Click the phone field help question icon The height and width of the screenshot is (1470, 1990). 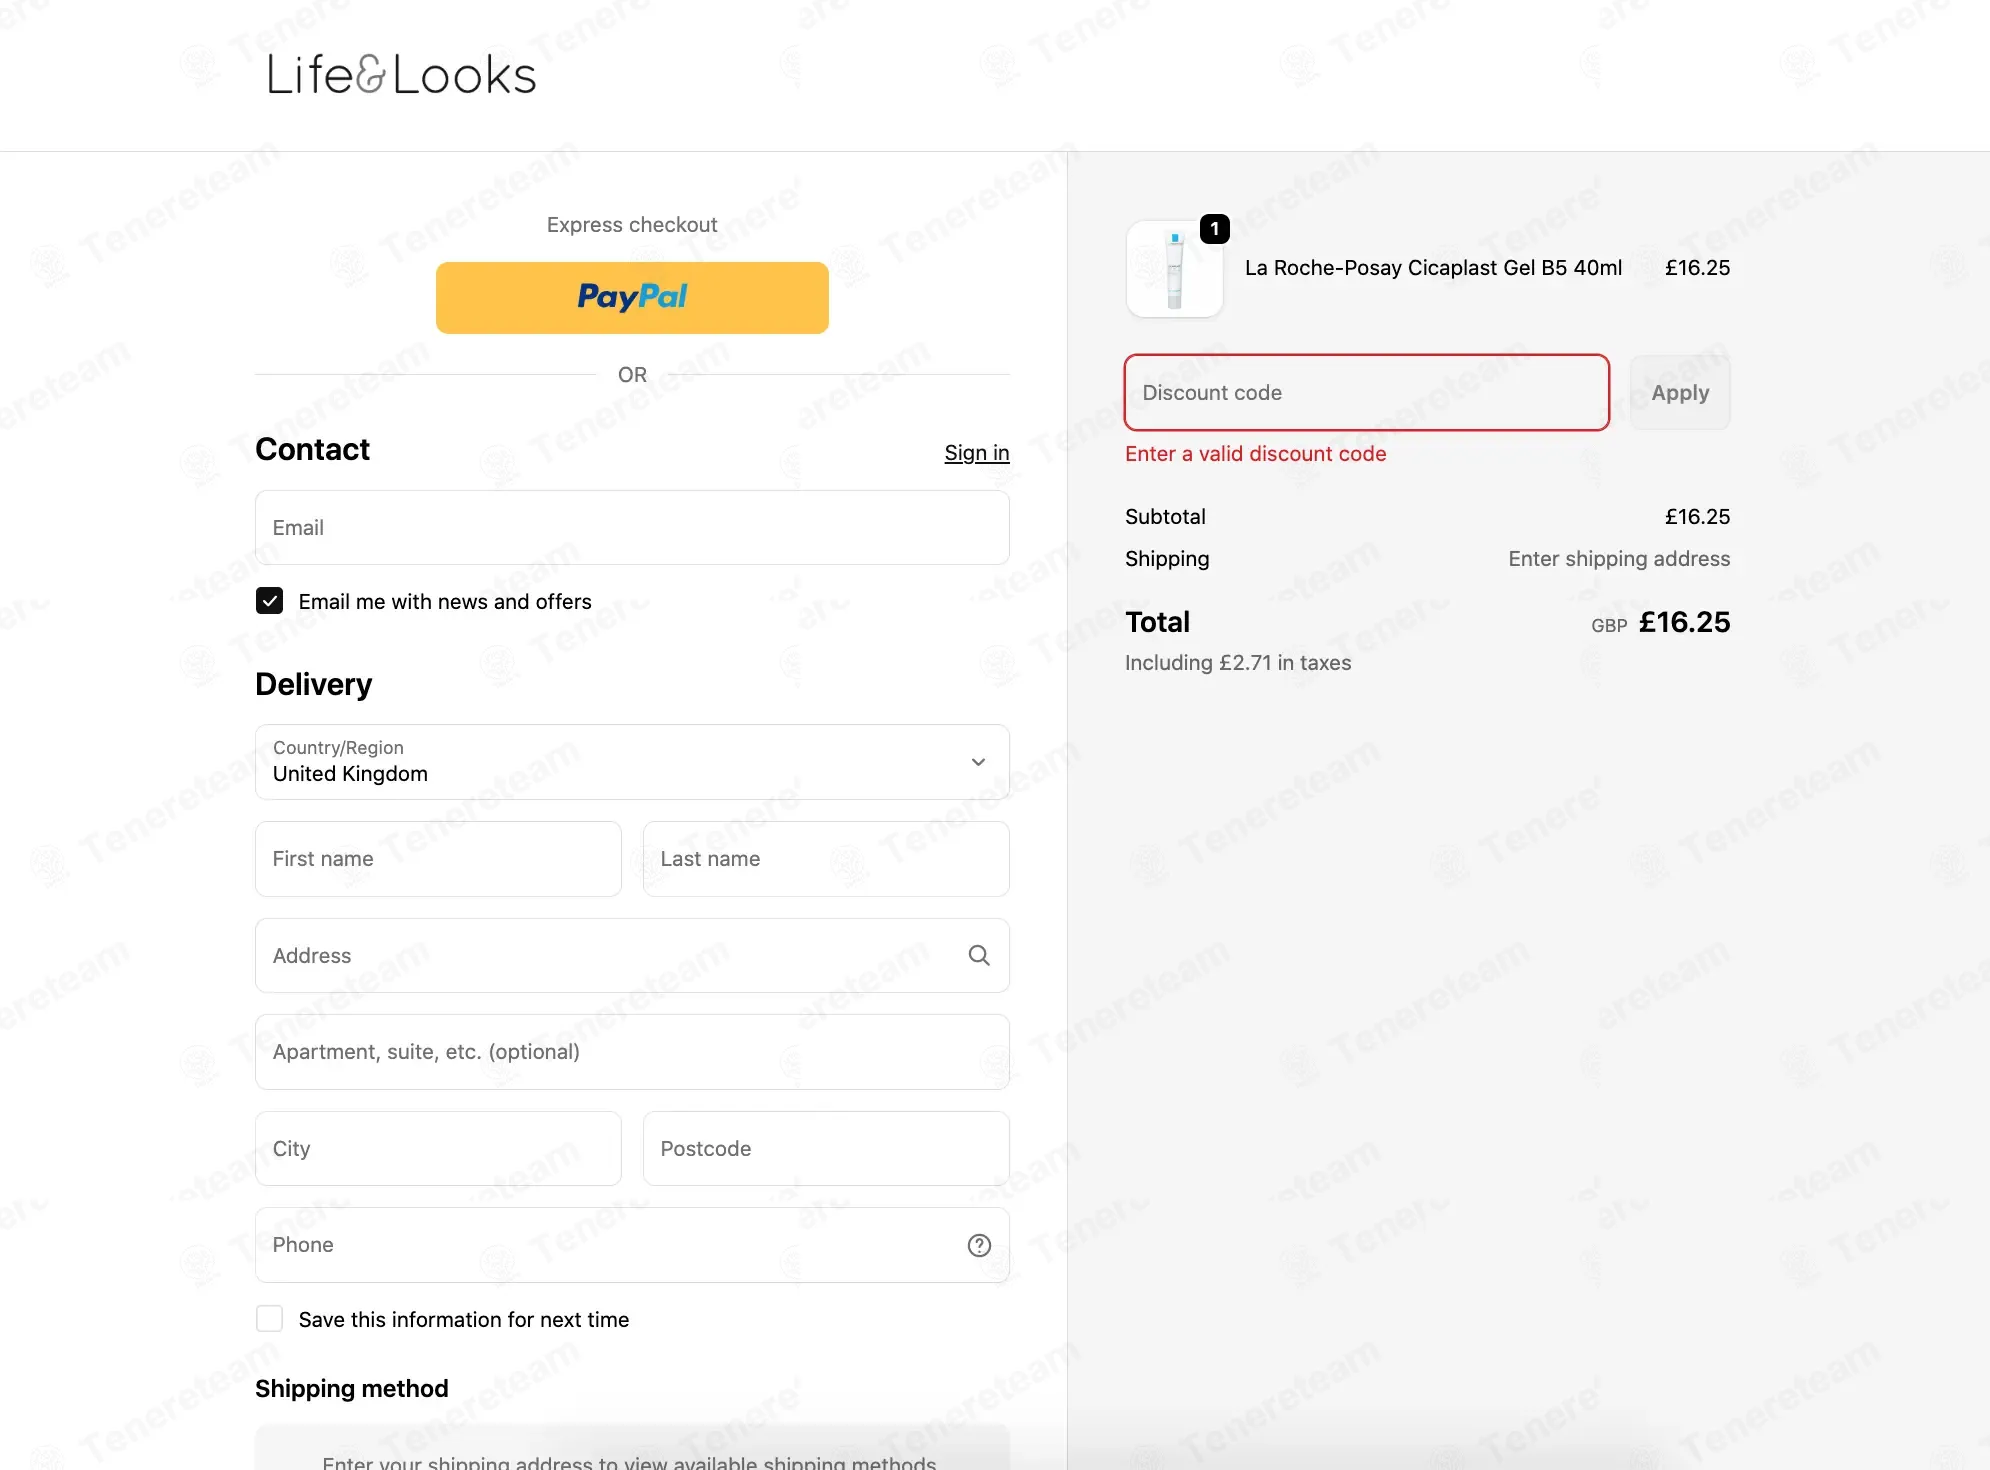click(979, 1245)
